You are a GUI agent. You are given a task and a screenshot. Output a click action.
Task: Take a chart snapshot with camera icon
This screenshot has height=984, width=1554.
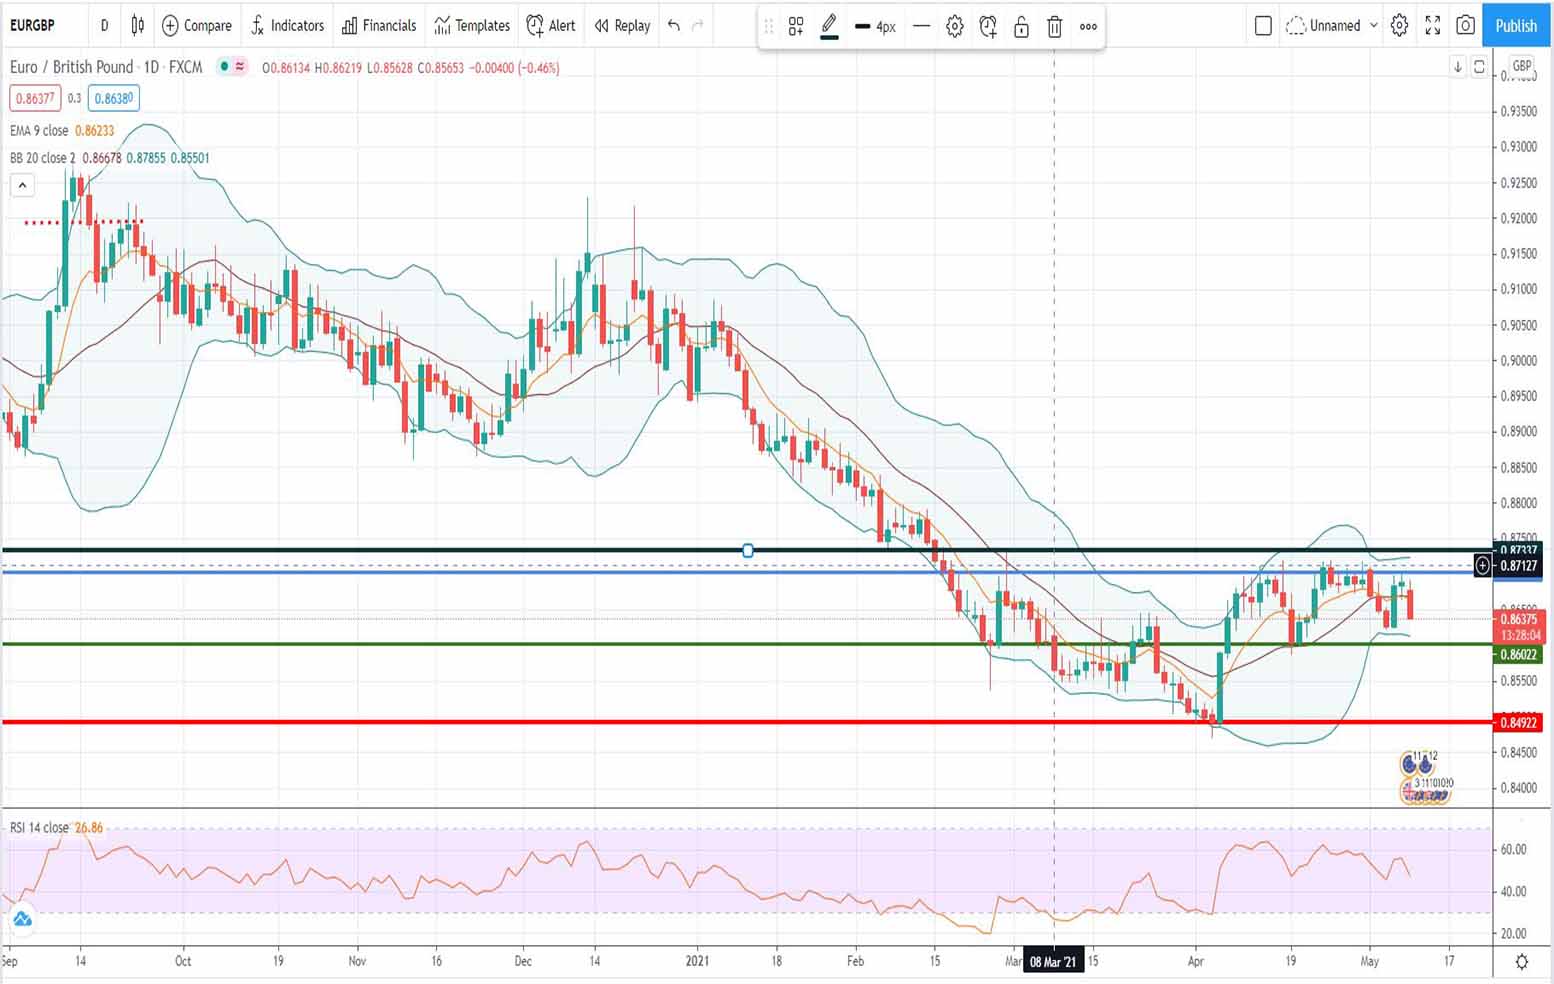(1465, 26)
